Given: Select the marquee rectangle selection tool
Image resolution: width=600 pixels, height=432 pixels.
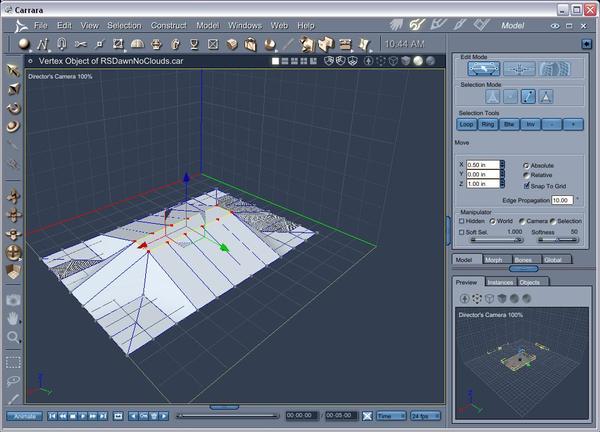Looking at the screenshot, I should point(13,362).
